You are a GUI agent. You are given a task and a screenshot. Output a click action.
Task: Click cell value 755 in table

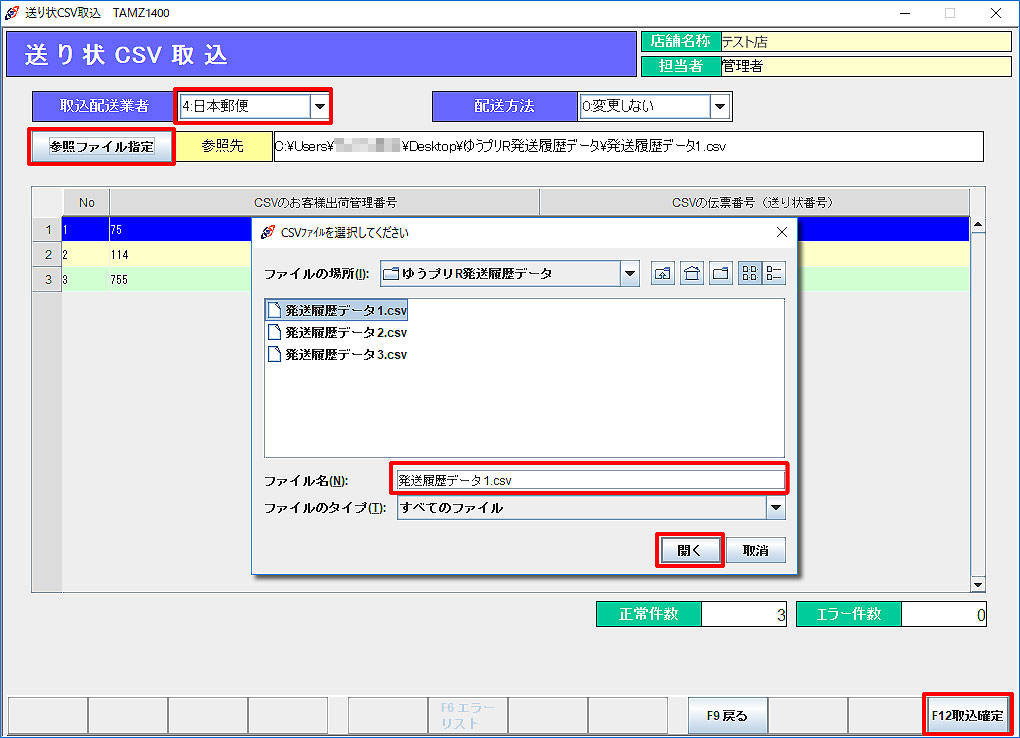click(119, 279)
